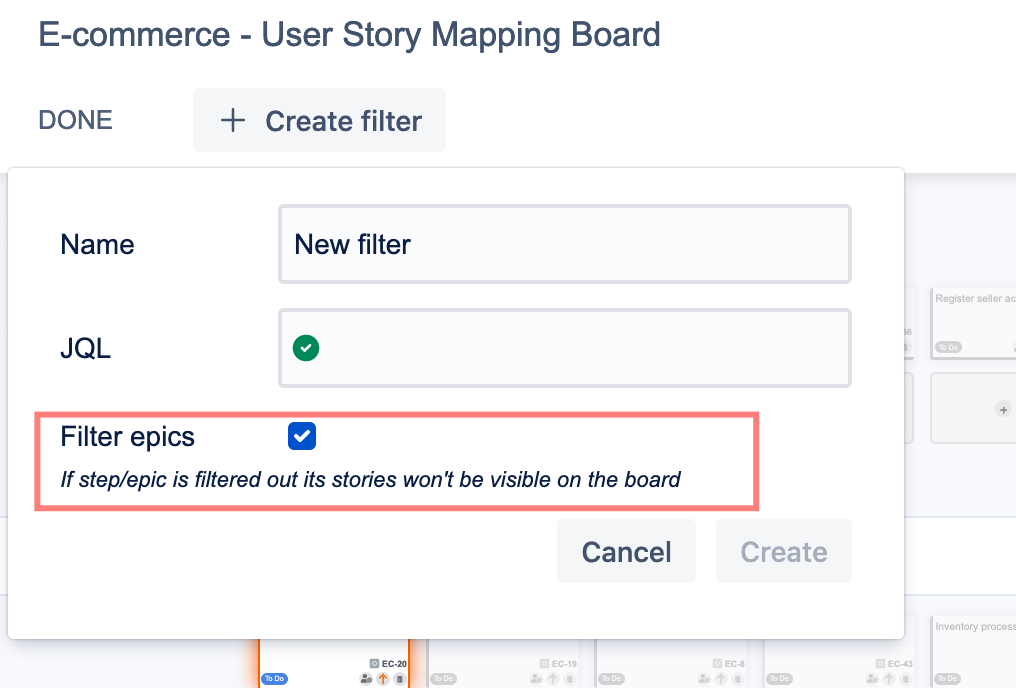This screenshot has width=1016, height=688.
Task: Click the green JQL validation checkmark icon
Action: coord(306,348)
